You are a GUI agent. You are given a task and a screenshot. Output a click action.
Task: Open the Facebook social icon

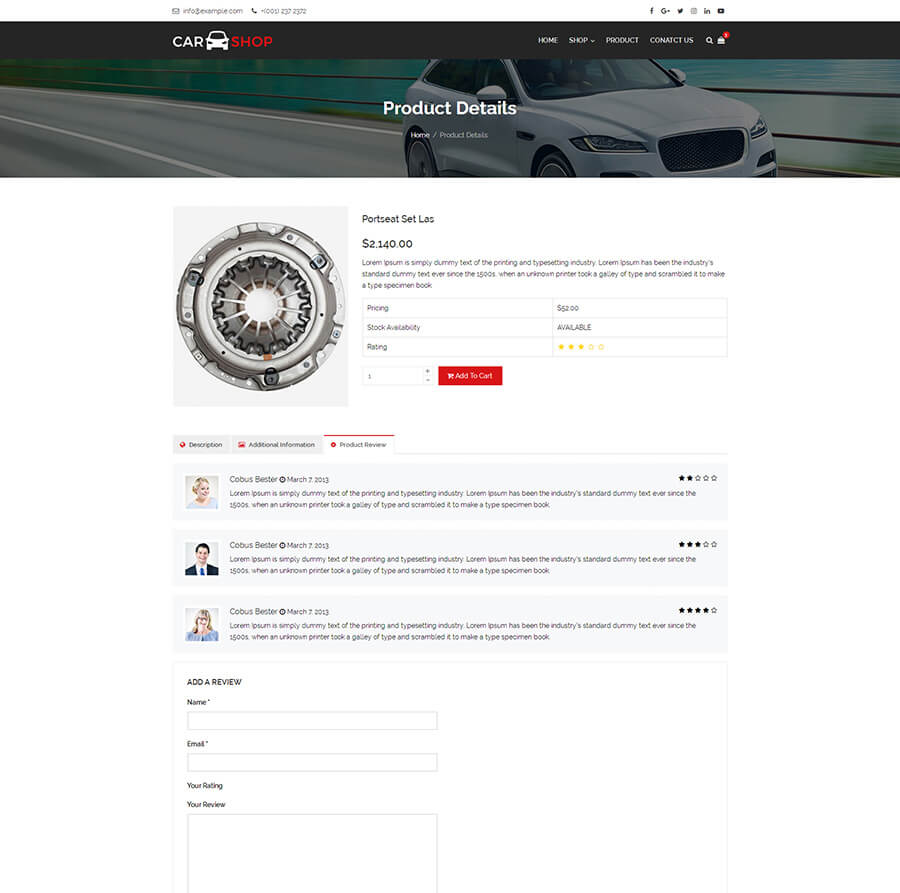(652, 11)
